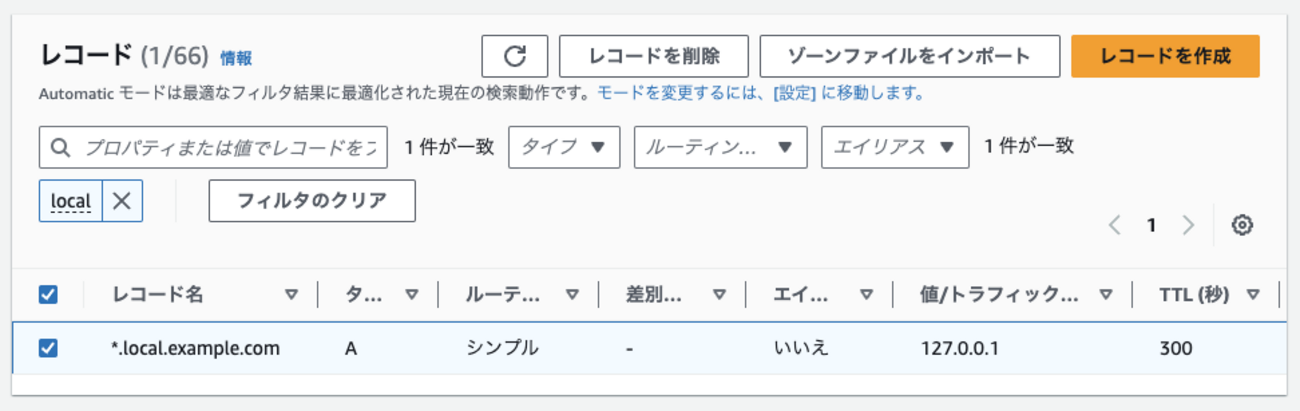
Task: Click ゾーンファイルをインポート button
Action: coord(909,56)
